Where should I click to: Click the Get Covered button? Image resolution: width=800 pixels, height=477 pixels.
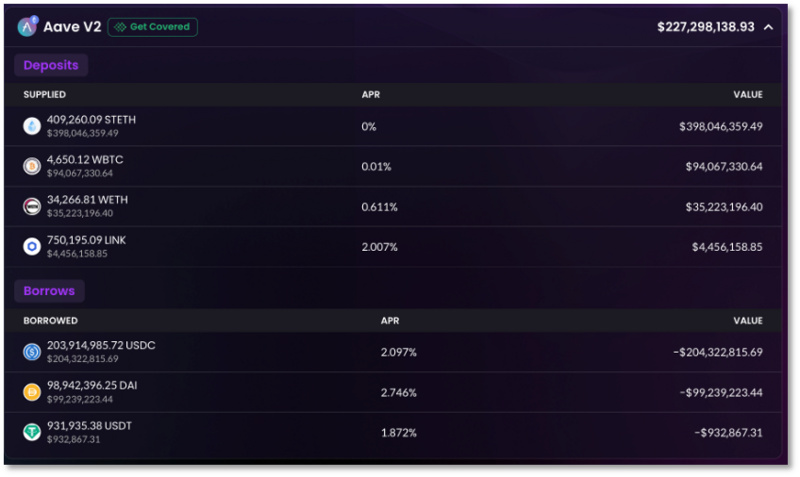click(153, 27)
